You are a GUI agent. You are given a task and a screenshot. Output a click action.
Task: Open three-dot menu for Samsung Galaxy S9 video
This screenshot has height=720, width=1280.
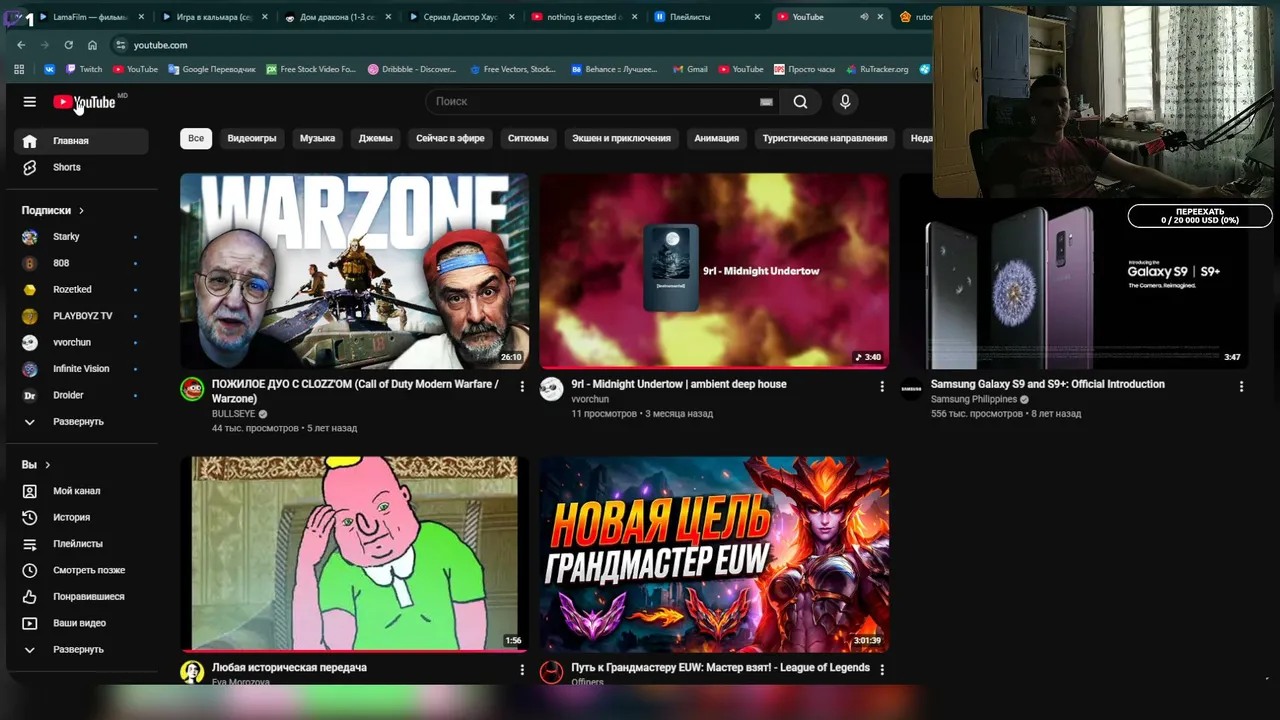click(1241, 386)
